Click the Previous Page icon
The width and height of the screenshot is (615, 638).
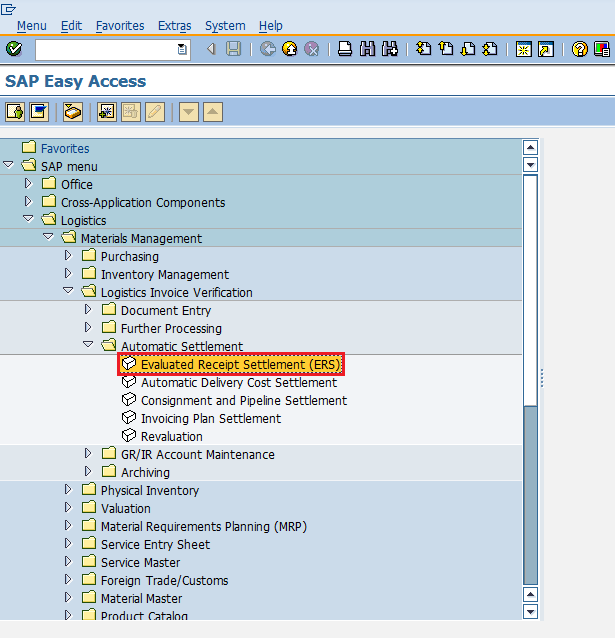tap(446, 49)
